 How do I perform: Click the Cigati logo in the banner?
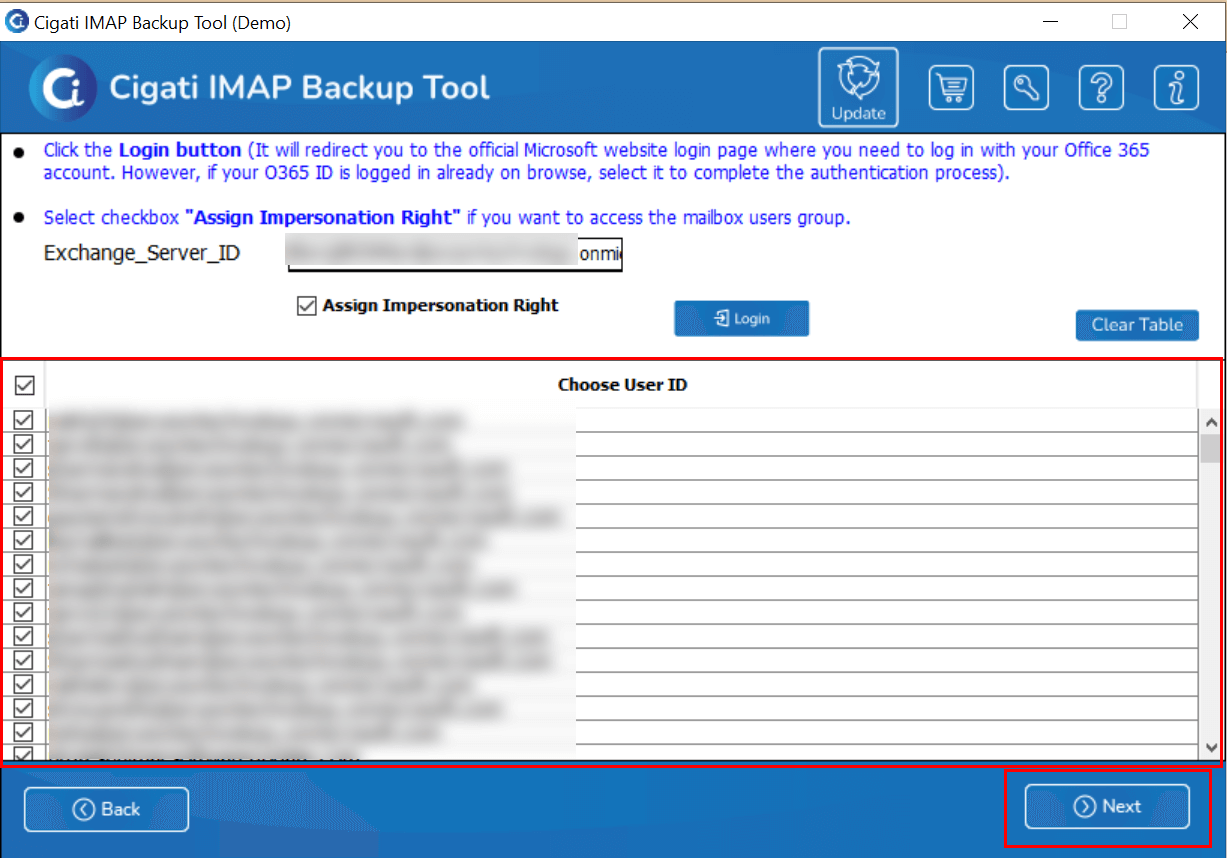(63, 88)
